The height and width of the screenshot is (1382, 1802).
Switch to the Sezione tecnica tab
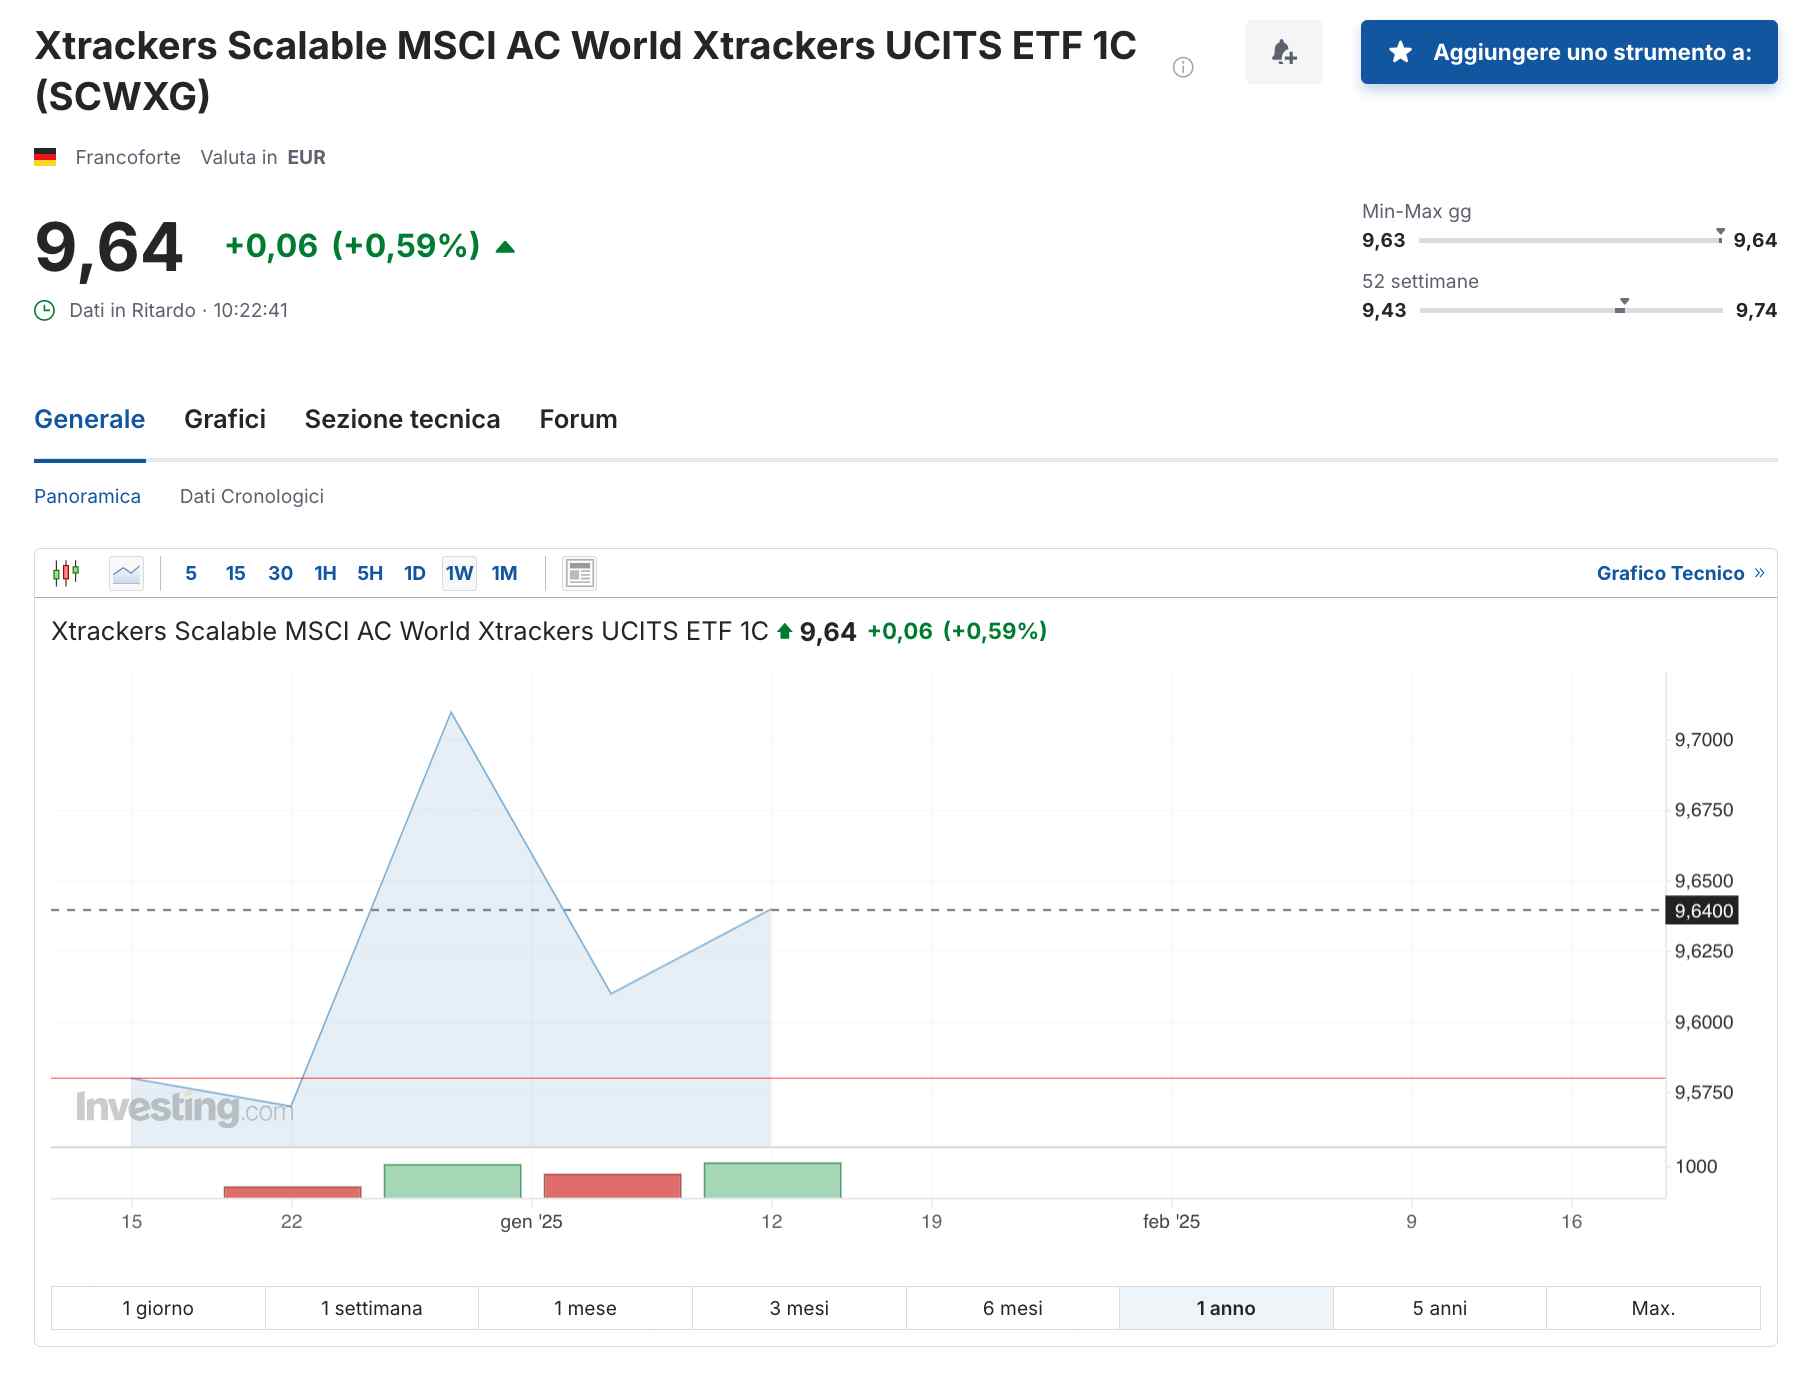click(402, 419)
